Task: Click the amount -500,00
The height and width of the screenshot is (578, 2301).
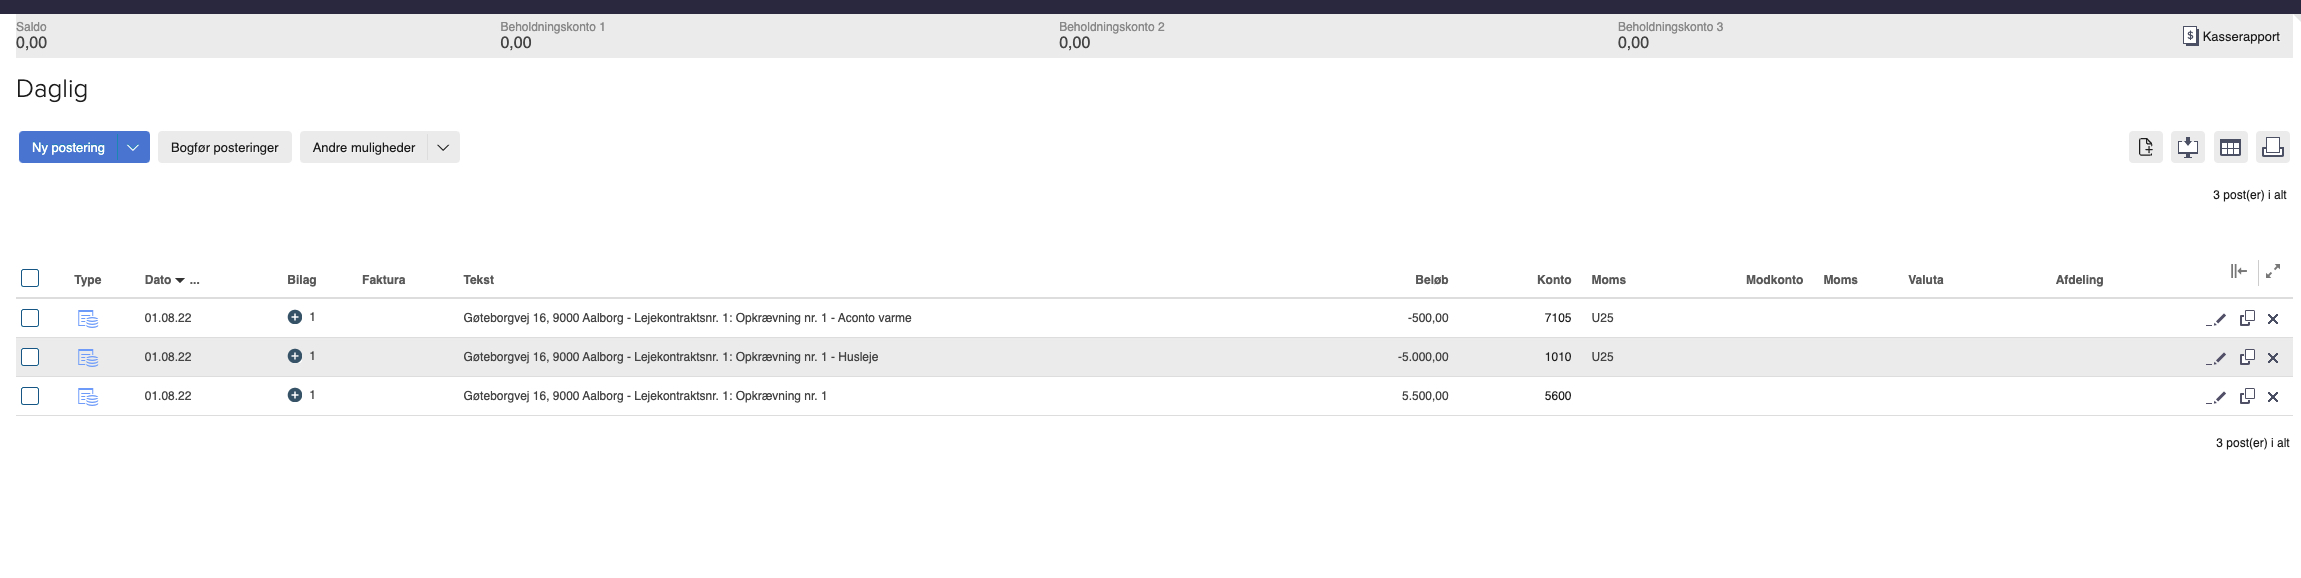Action: (1428, 318)
